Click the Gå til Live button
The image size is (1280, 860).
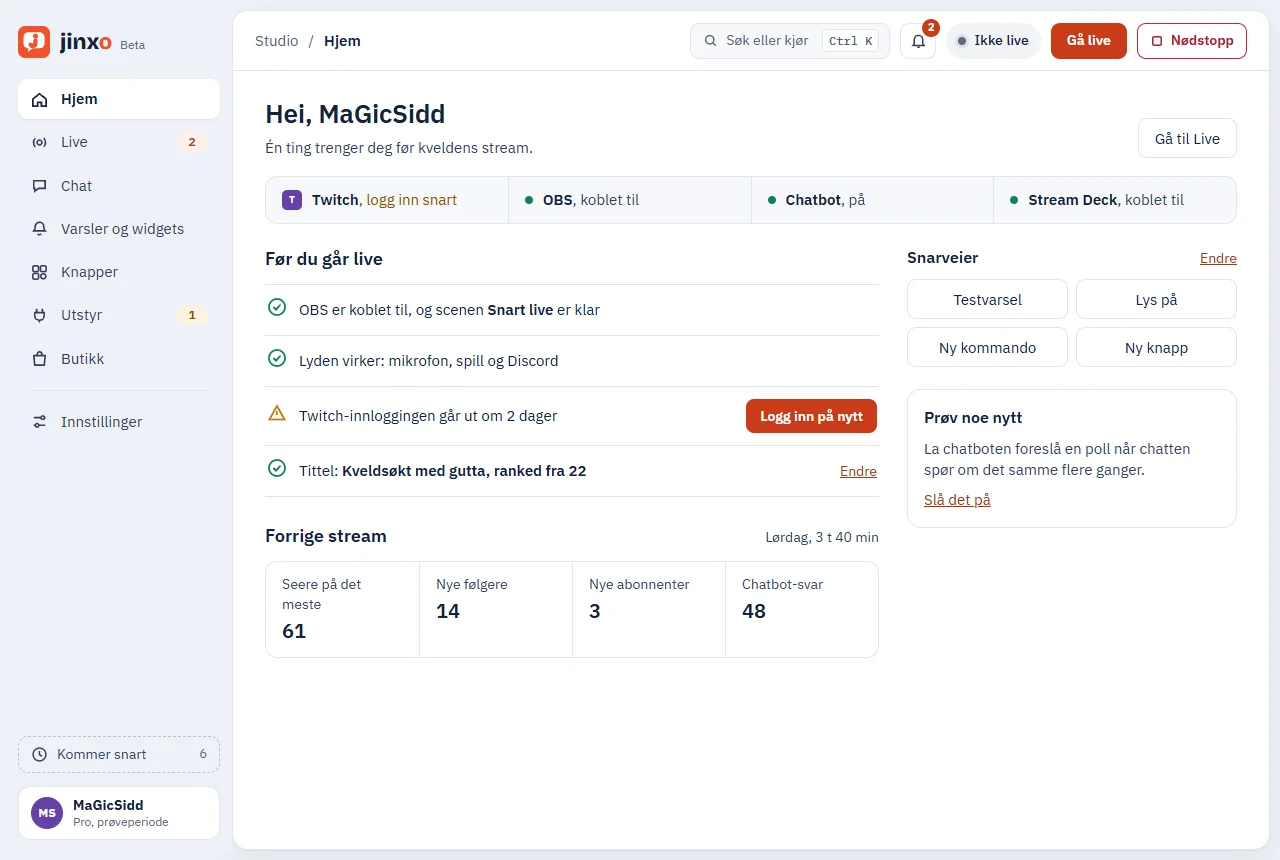pyautogui.click(x=1187, y=139)
